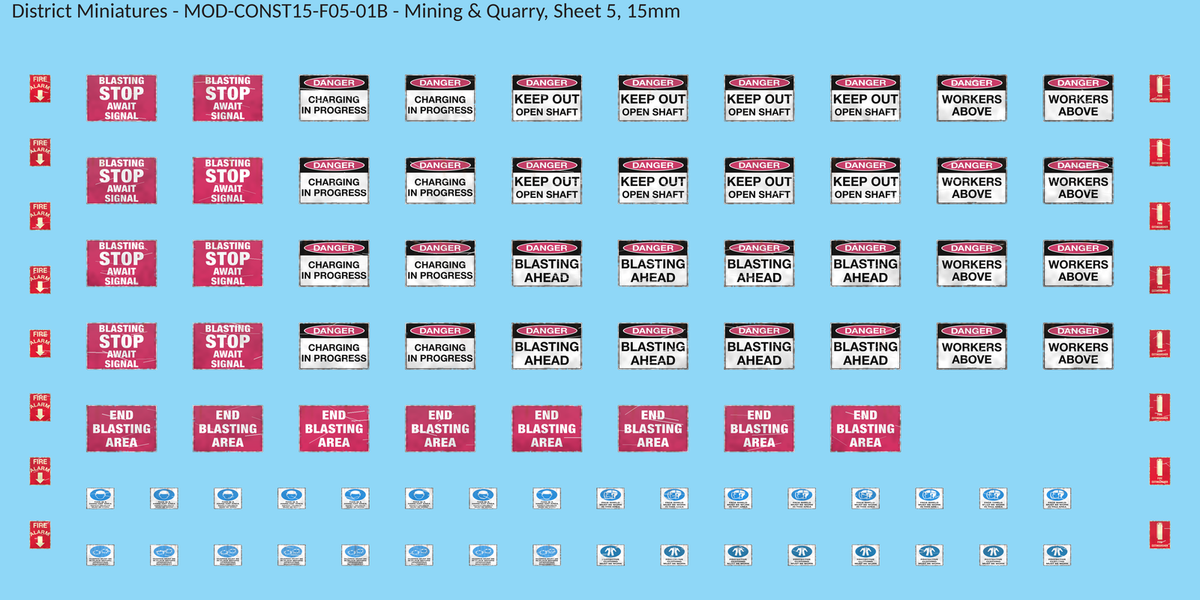
Task: Select the District Miniatures sheet title text
Action: click(345, 13)
